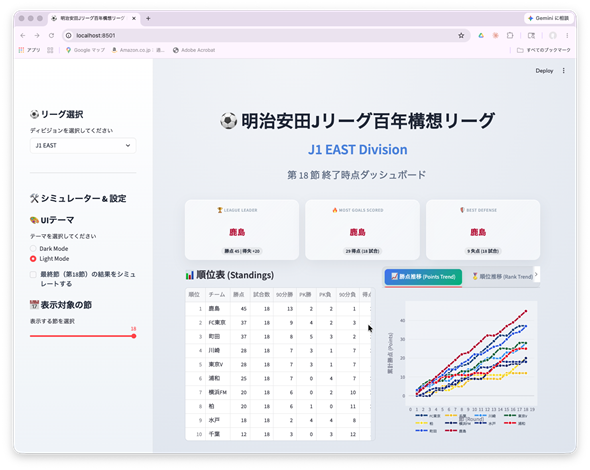Open the browser extensions puzzle icon

(x=510, y=35)
